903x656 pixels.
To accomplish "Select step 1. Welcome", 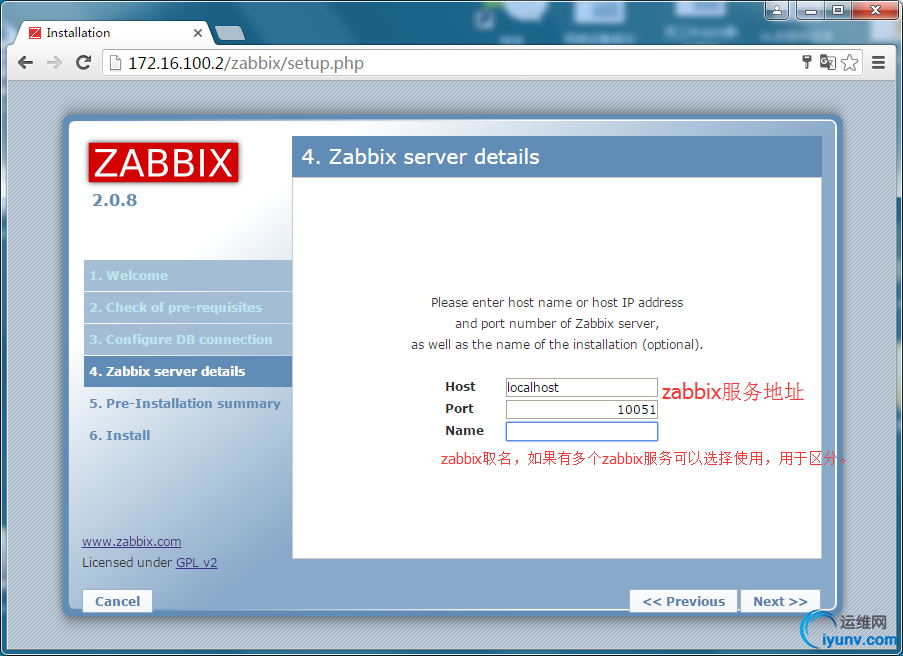I will click(x=188, y=275).
